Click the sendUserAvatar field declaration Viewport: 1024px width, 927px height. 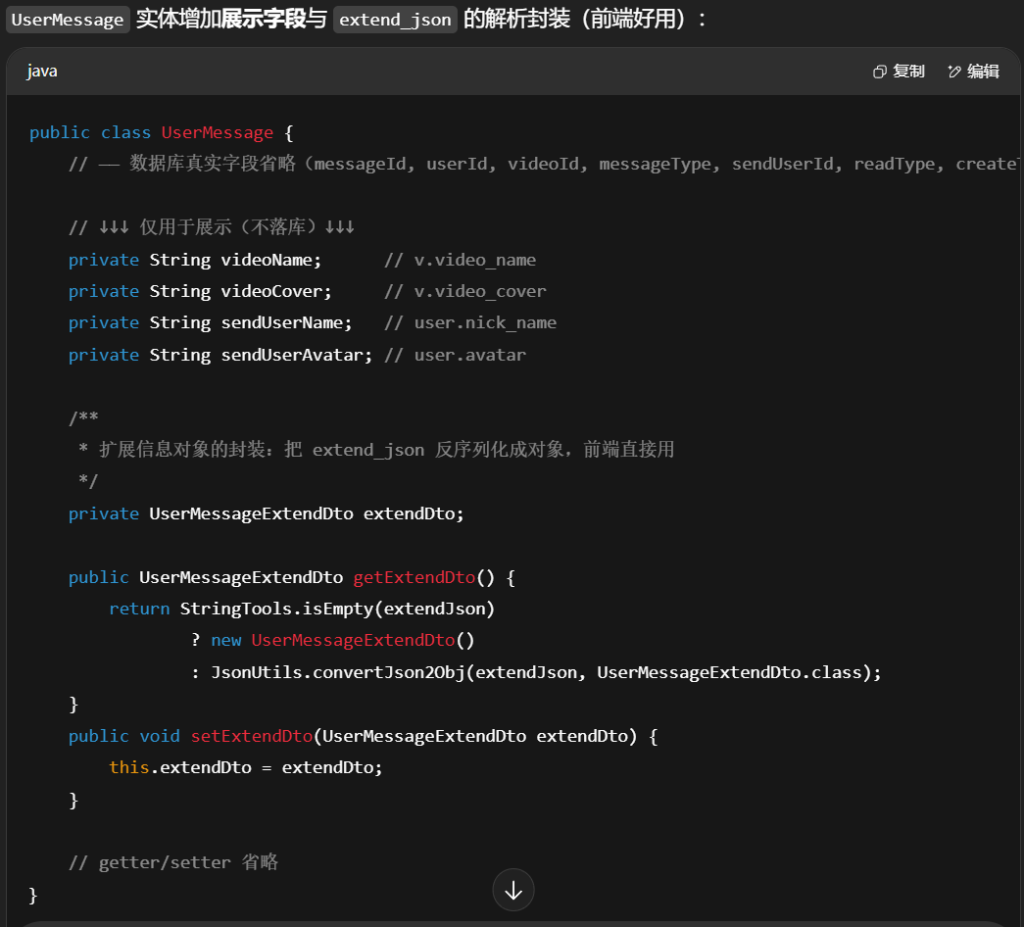[296, 355]
